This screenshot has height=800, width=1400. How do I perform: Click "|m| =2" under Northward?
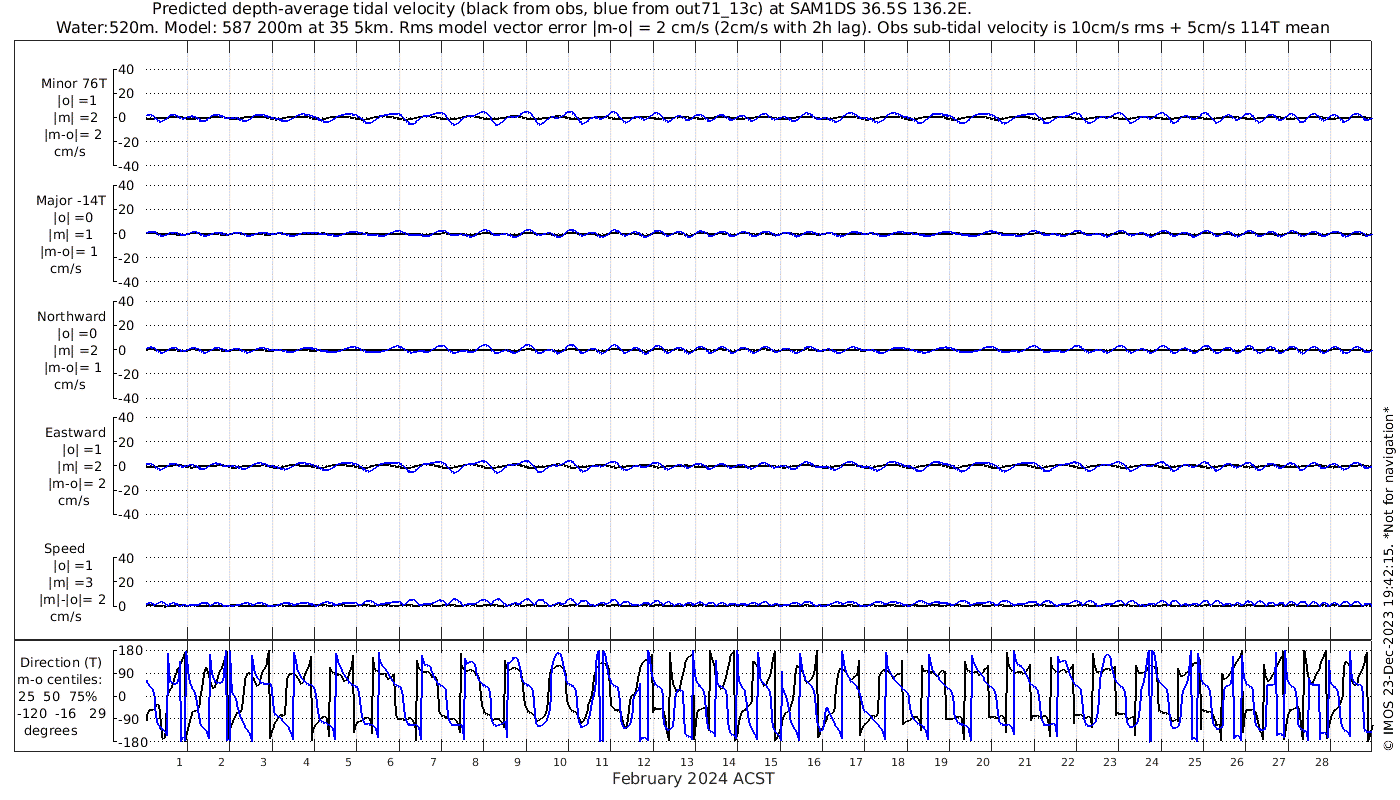[76, 351]
